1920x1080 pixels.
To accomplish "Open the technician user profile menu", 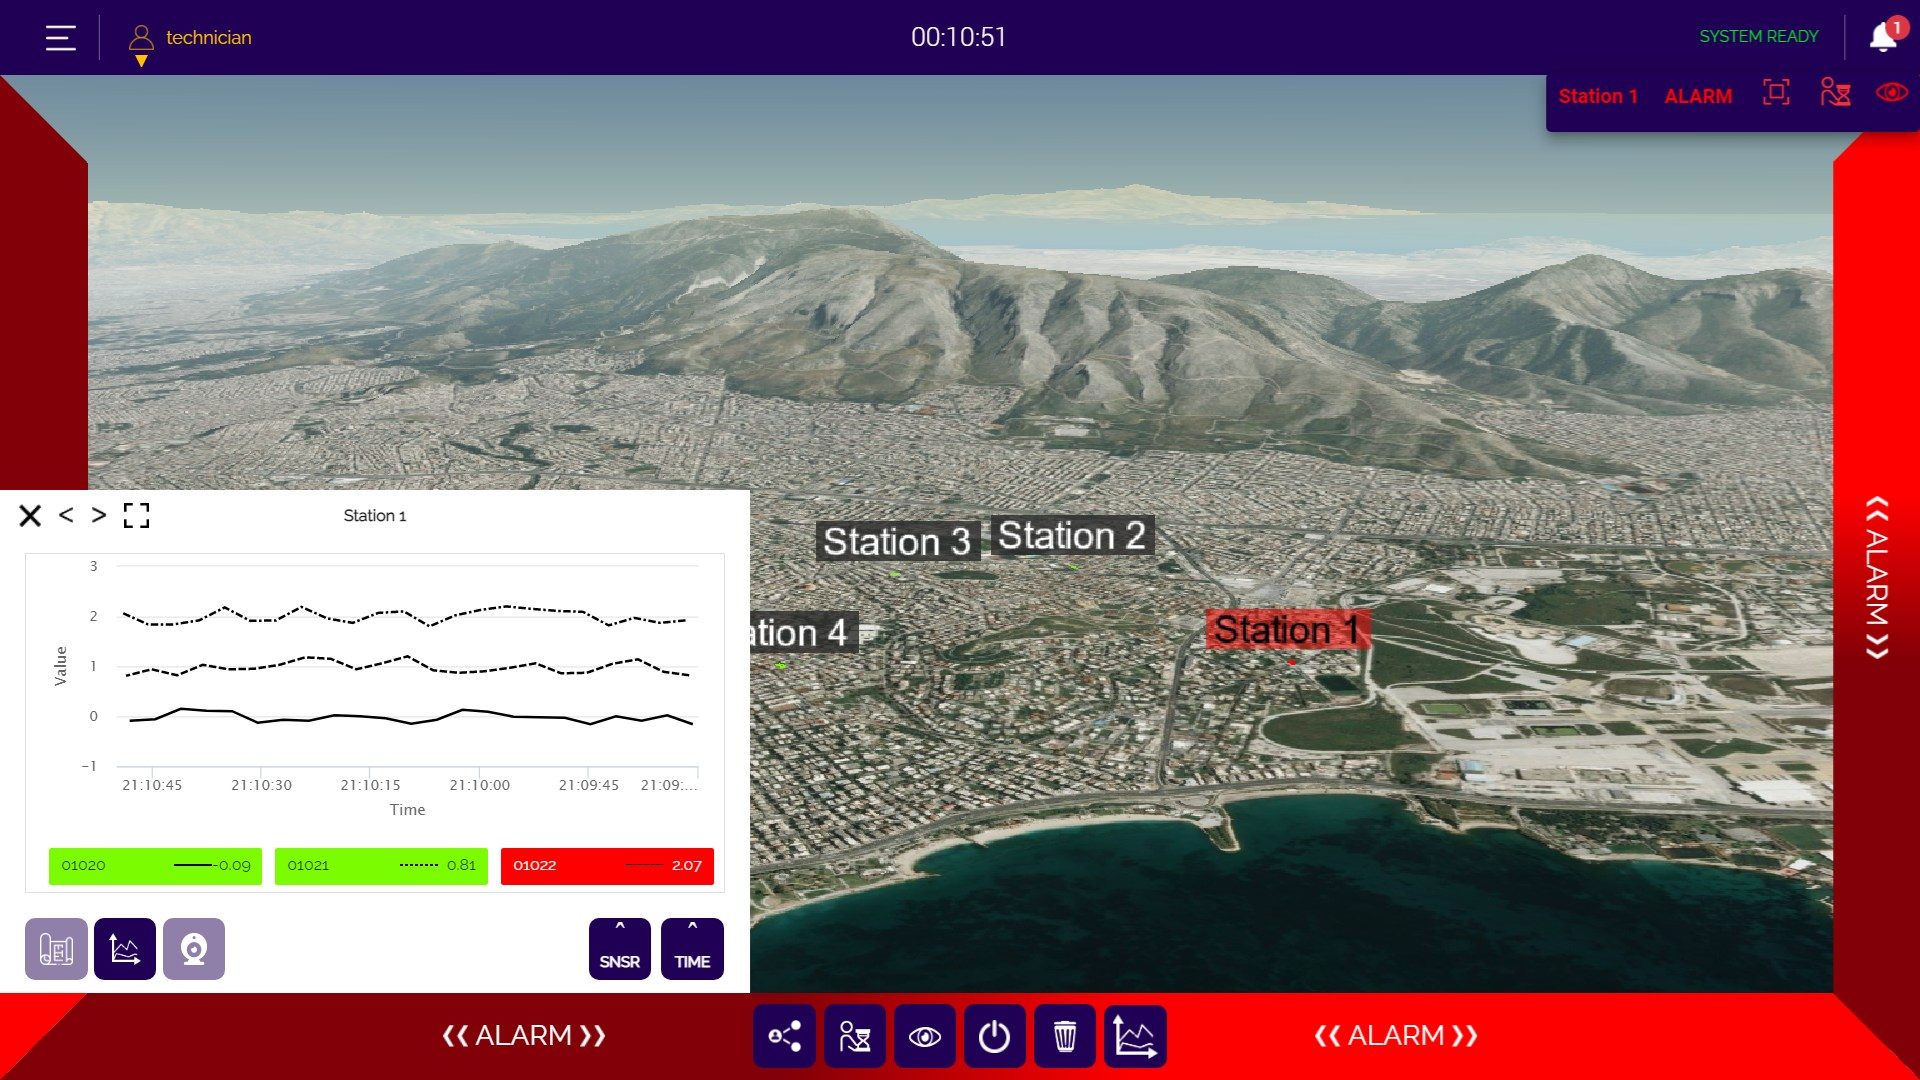I will pyautogui.click(x=190, y=44).
